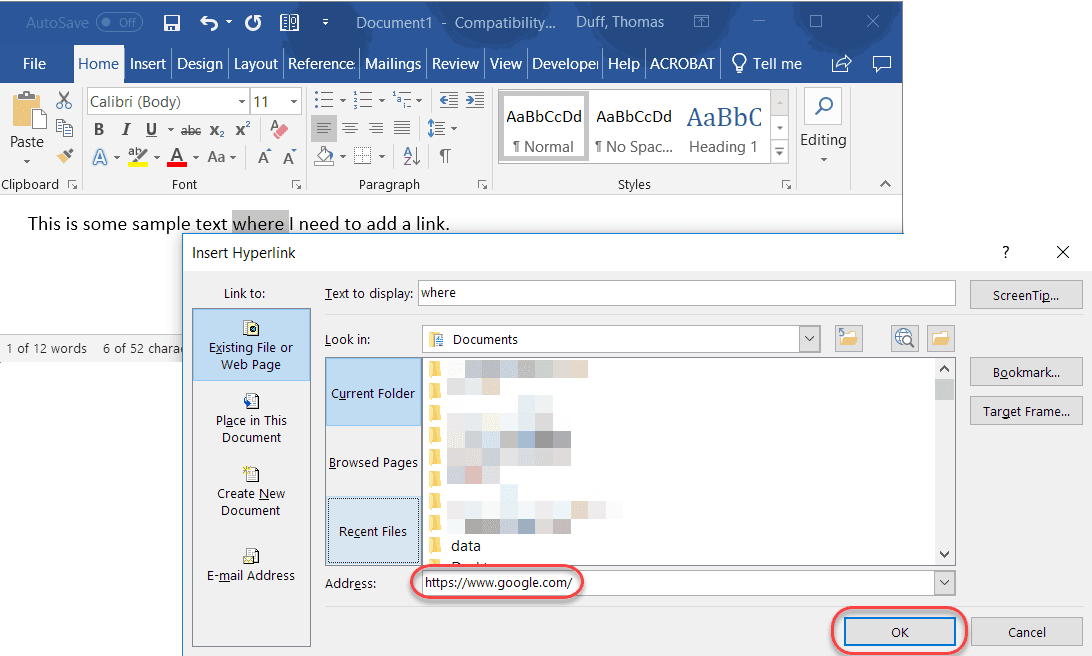Viewport: 1092px width, 656px height.
Task: Click the Up One Folder icon
Action: pyautogui.click(x=848, y=338)
